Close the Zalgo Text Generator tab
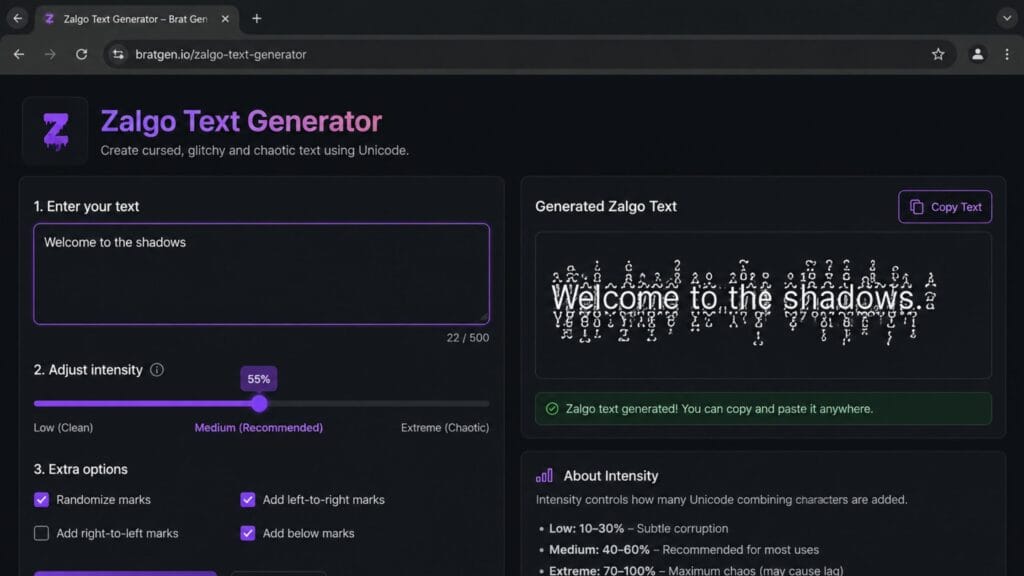Screen dimensions: 1024x576 point(225,19)
